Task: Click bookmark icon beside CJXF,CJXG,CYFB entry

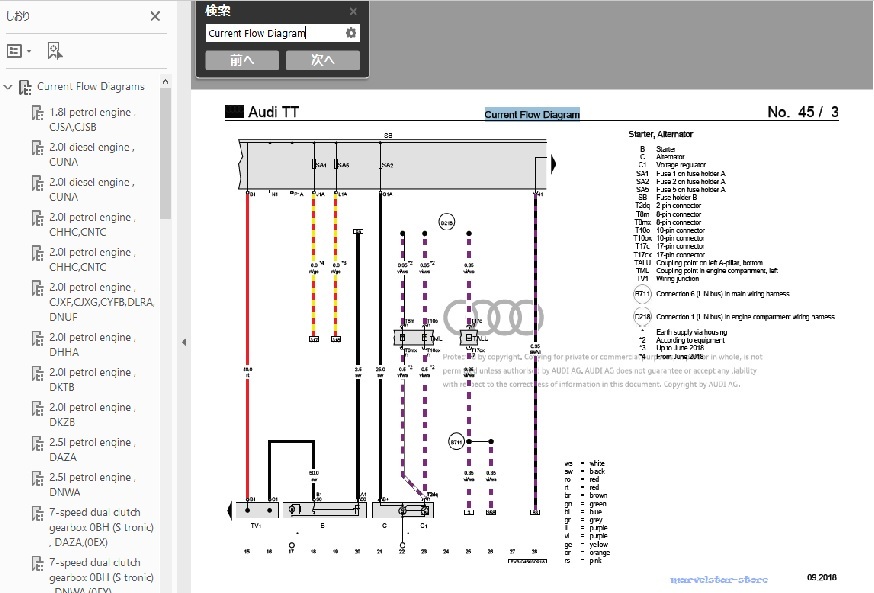Action: (37, 288)
